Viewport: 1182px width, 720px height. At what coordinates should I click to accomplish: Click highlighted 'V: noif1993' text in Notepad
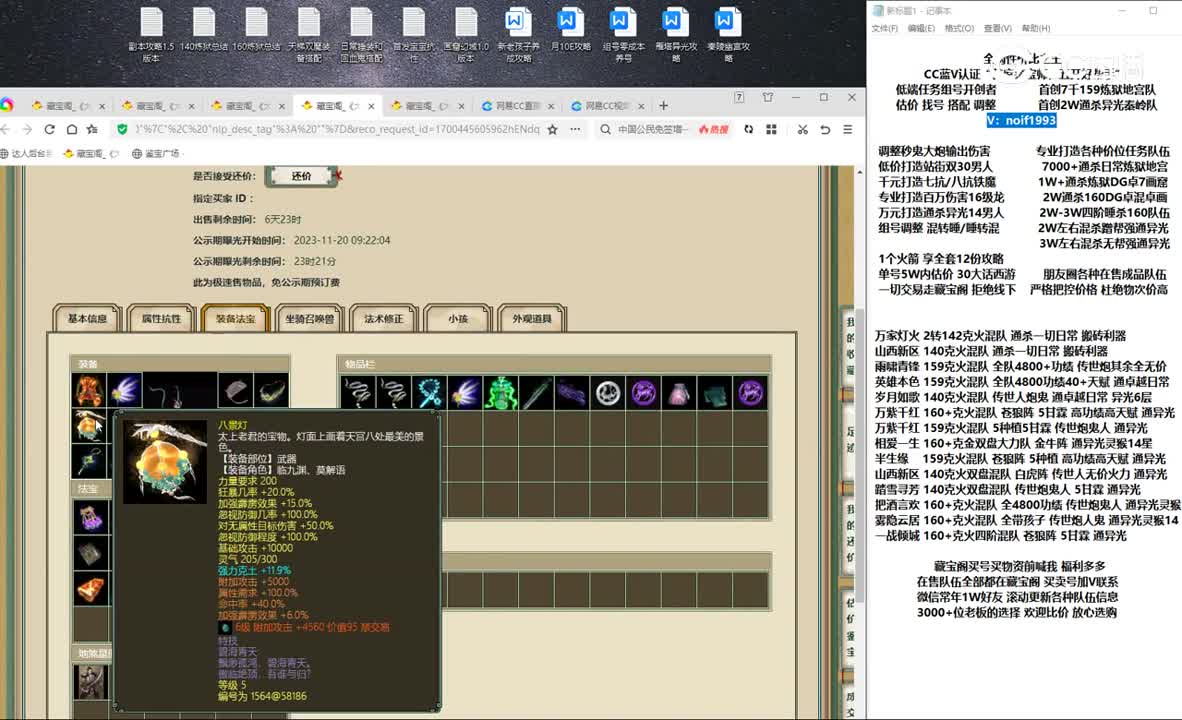(x=1021, y=120)
